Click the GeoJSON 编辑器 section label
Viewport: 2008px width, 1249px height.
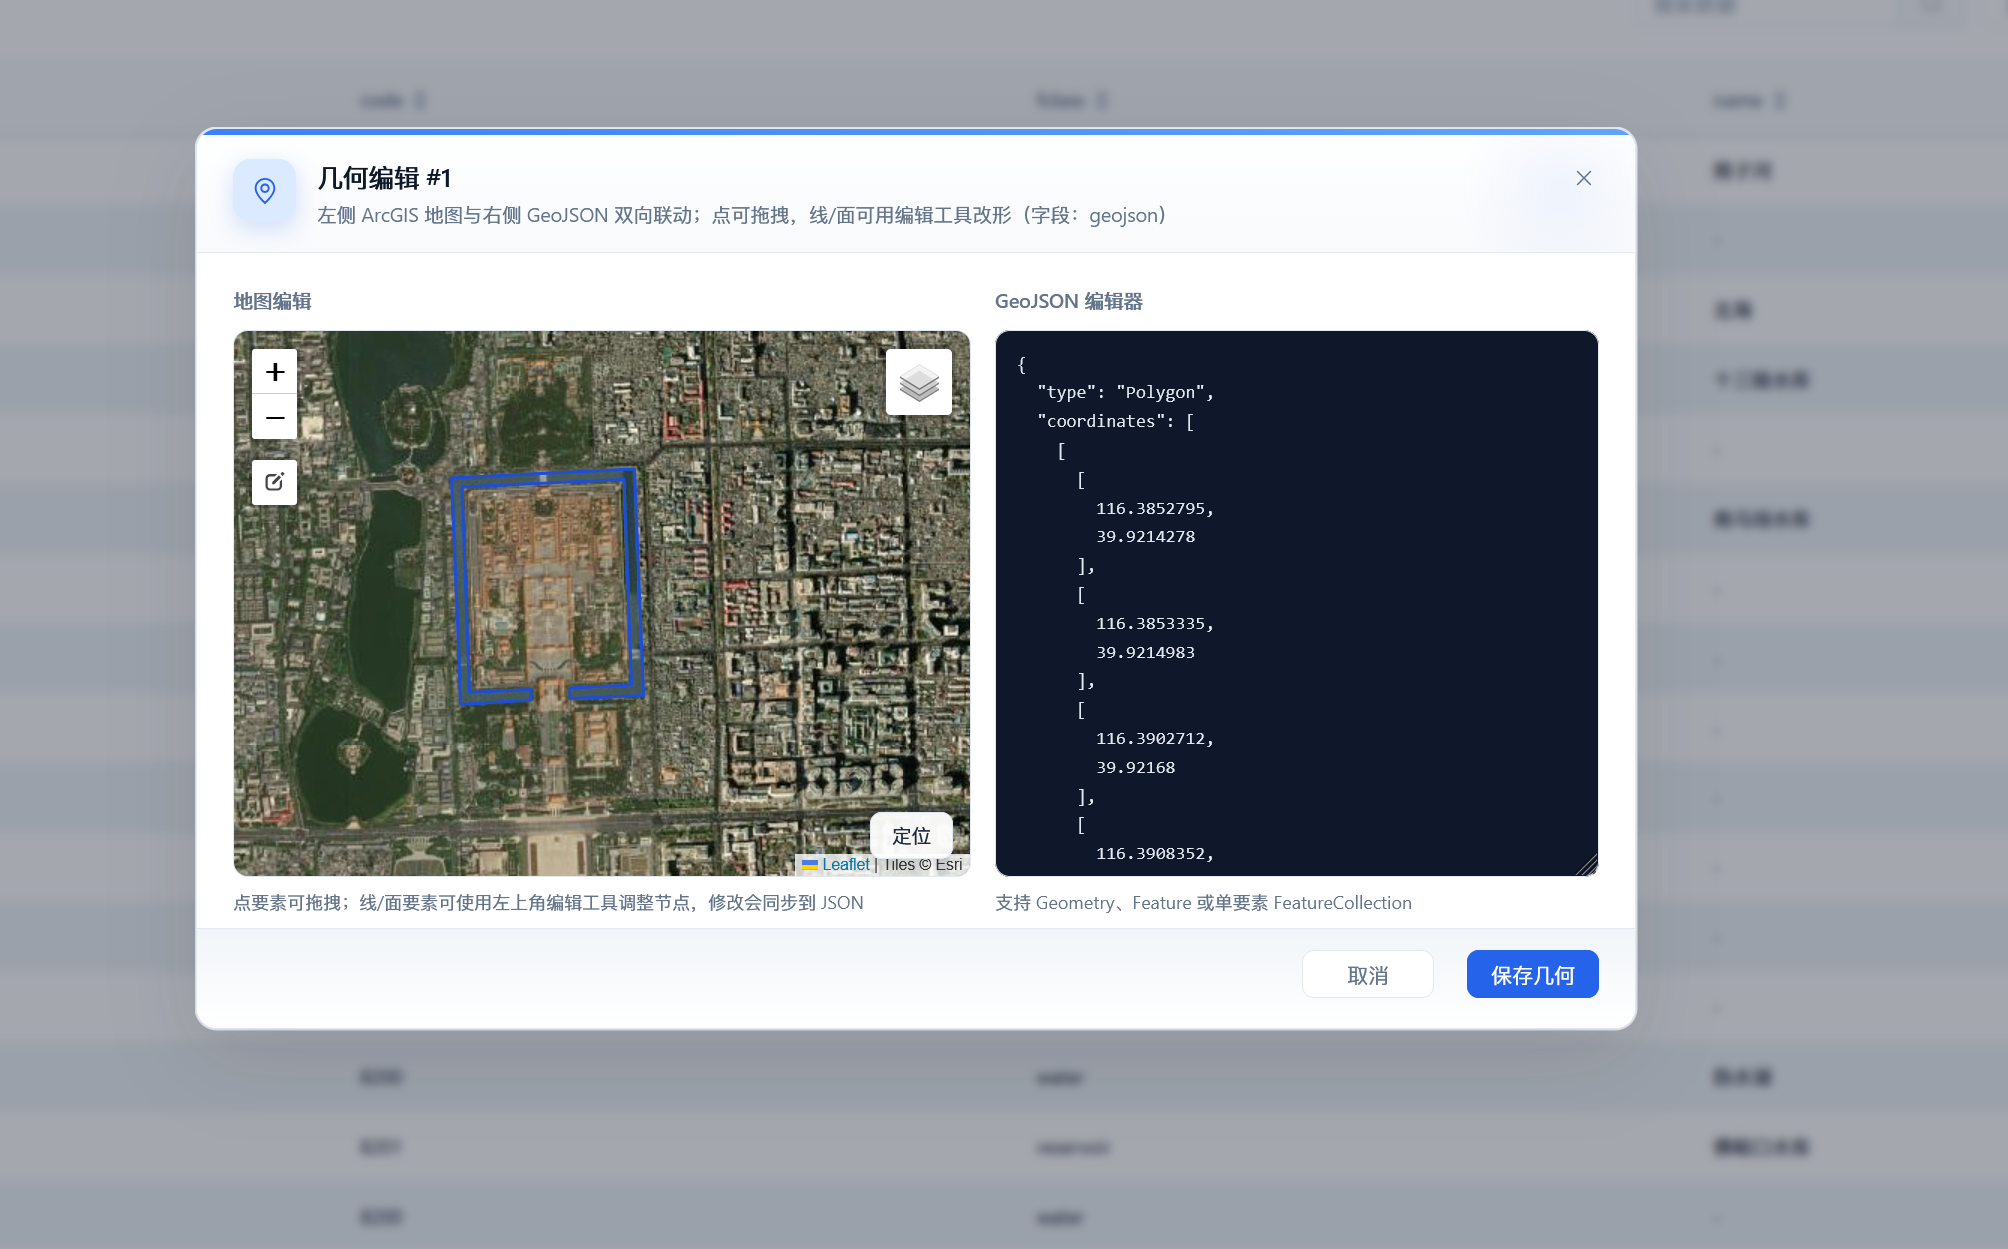(x=1069, y=301)
